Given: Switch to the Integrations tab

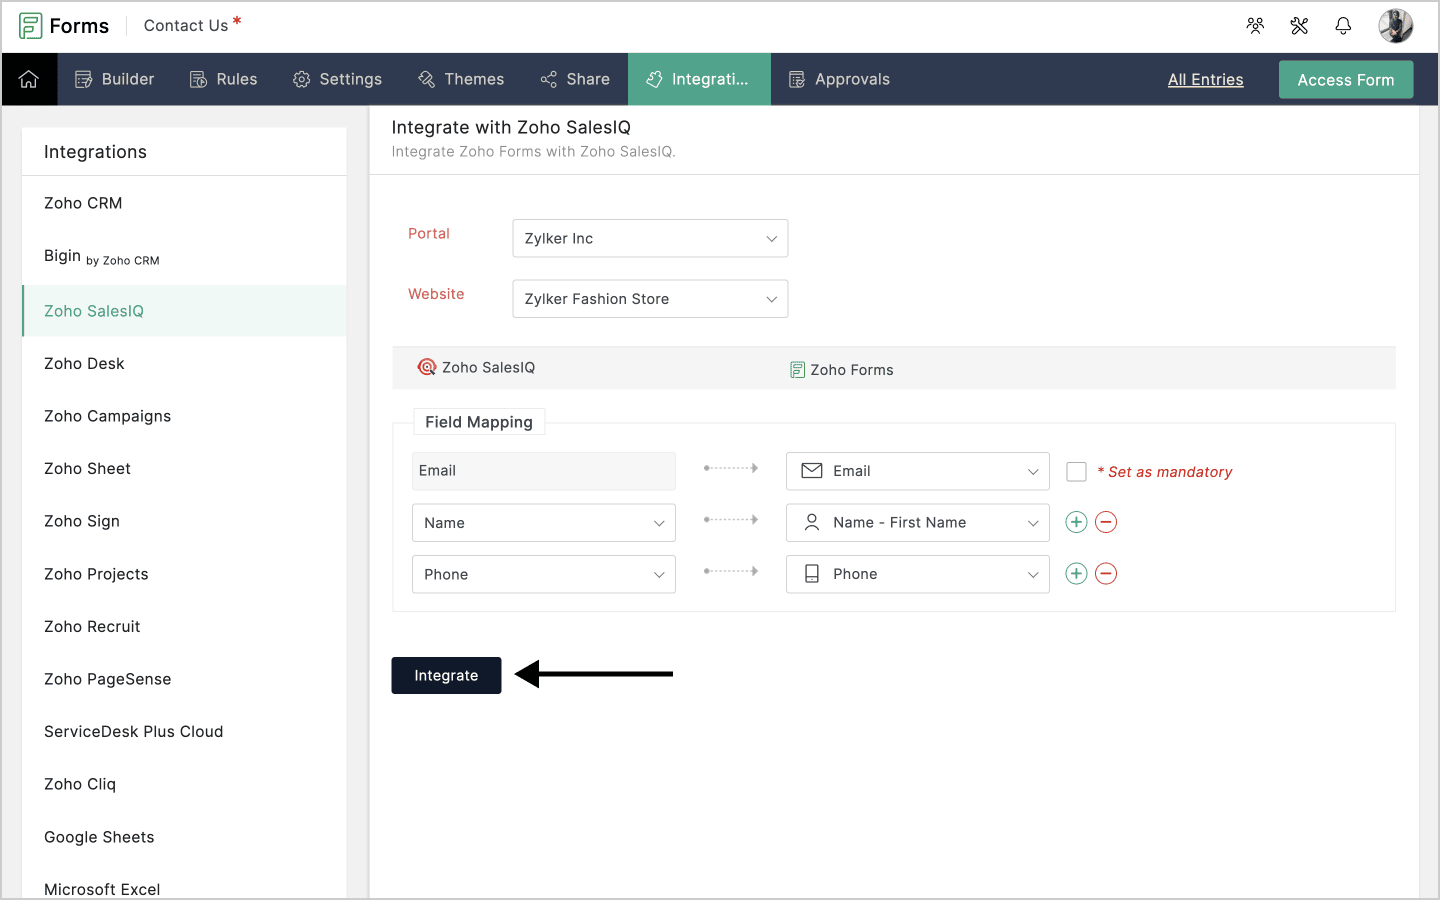Looking at the screenshot, I should click(699, 79).
